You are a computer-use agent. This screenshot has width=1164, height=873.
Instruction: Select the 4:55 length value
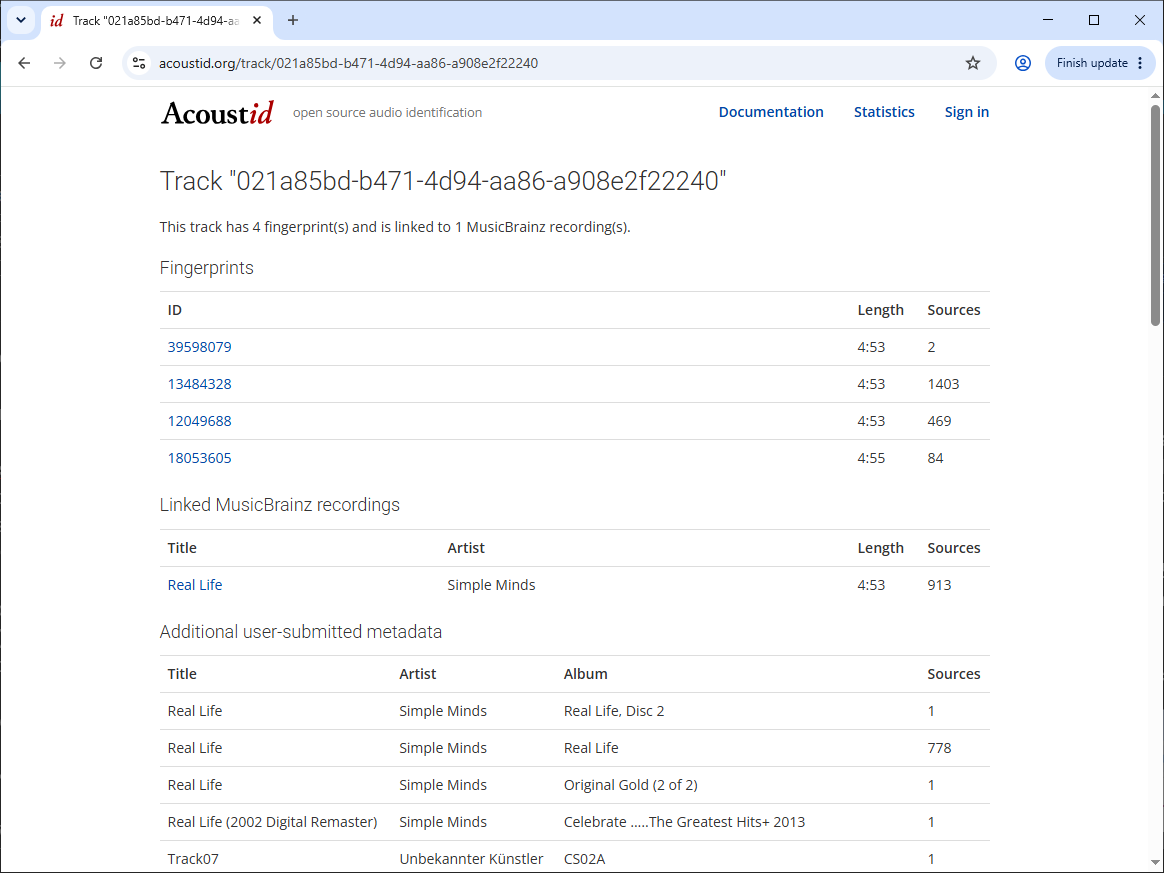[x=871, y=458]
